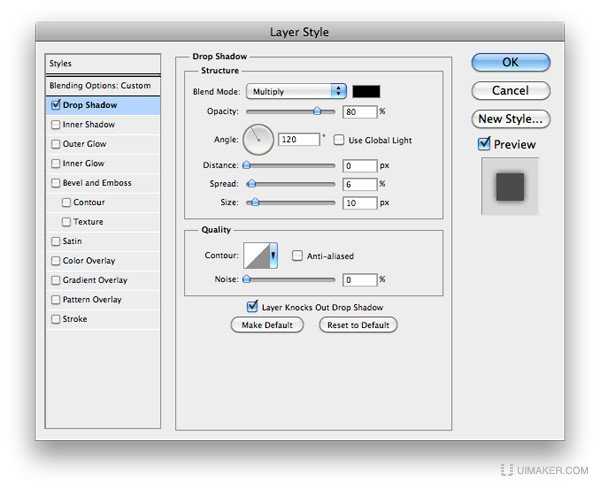
Task: Click the Spread slider handle
Action: [251, 184]
